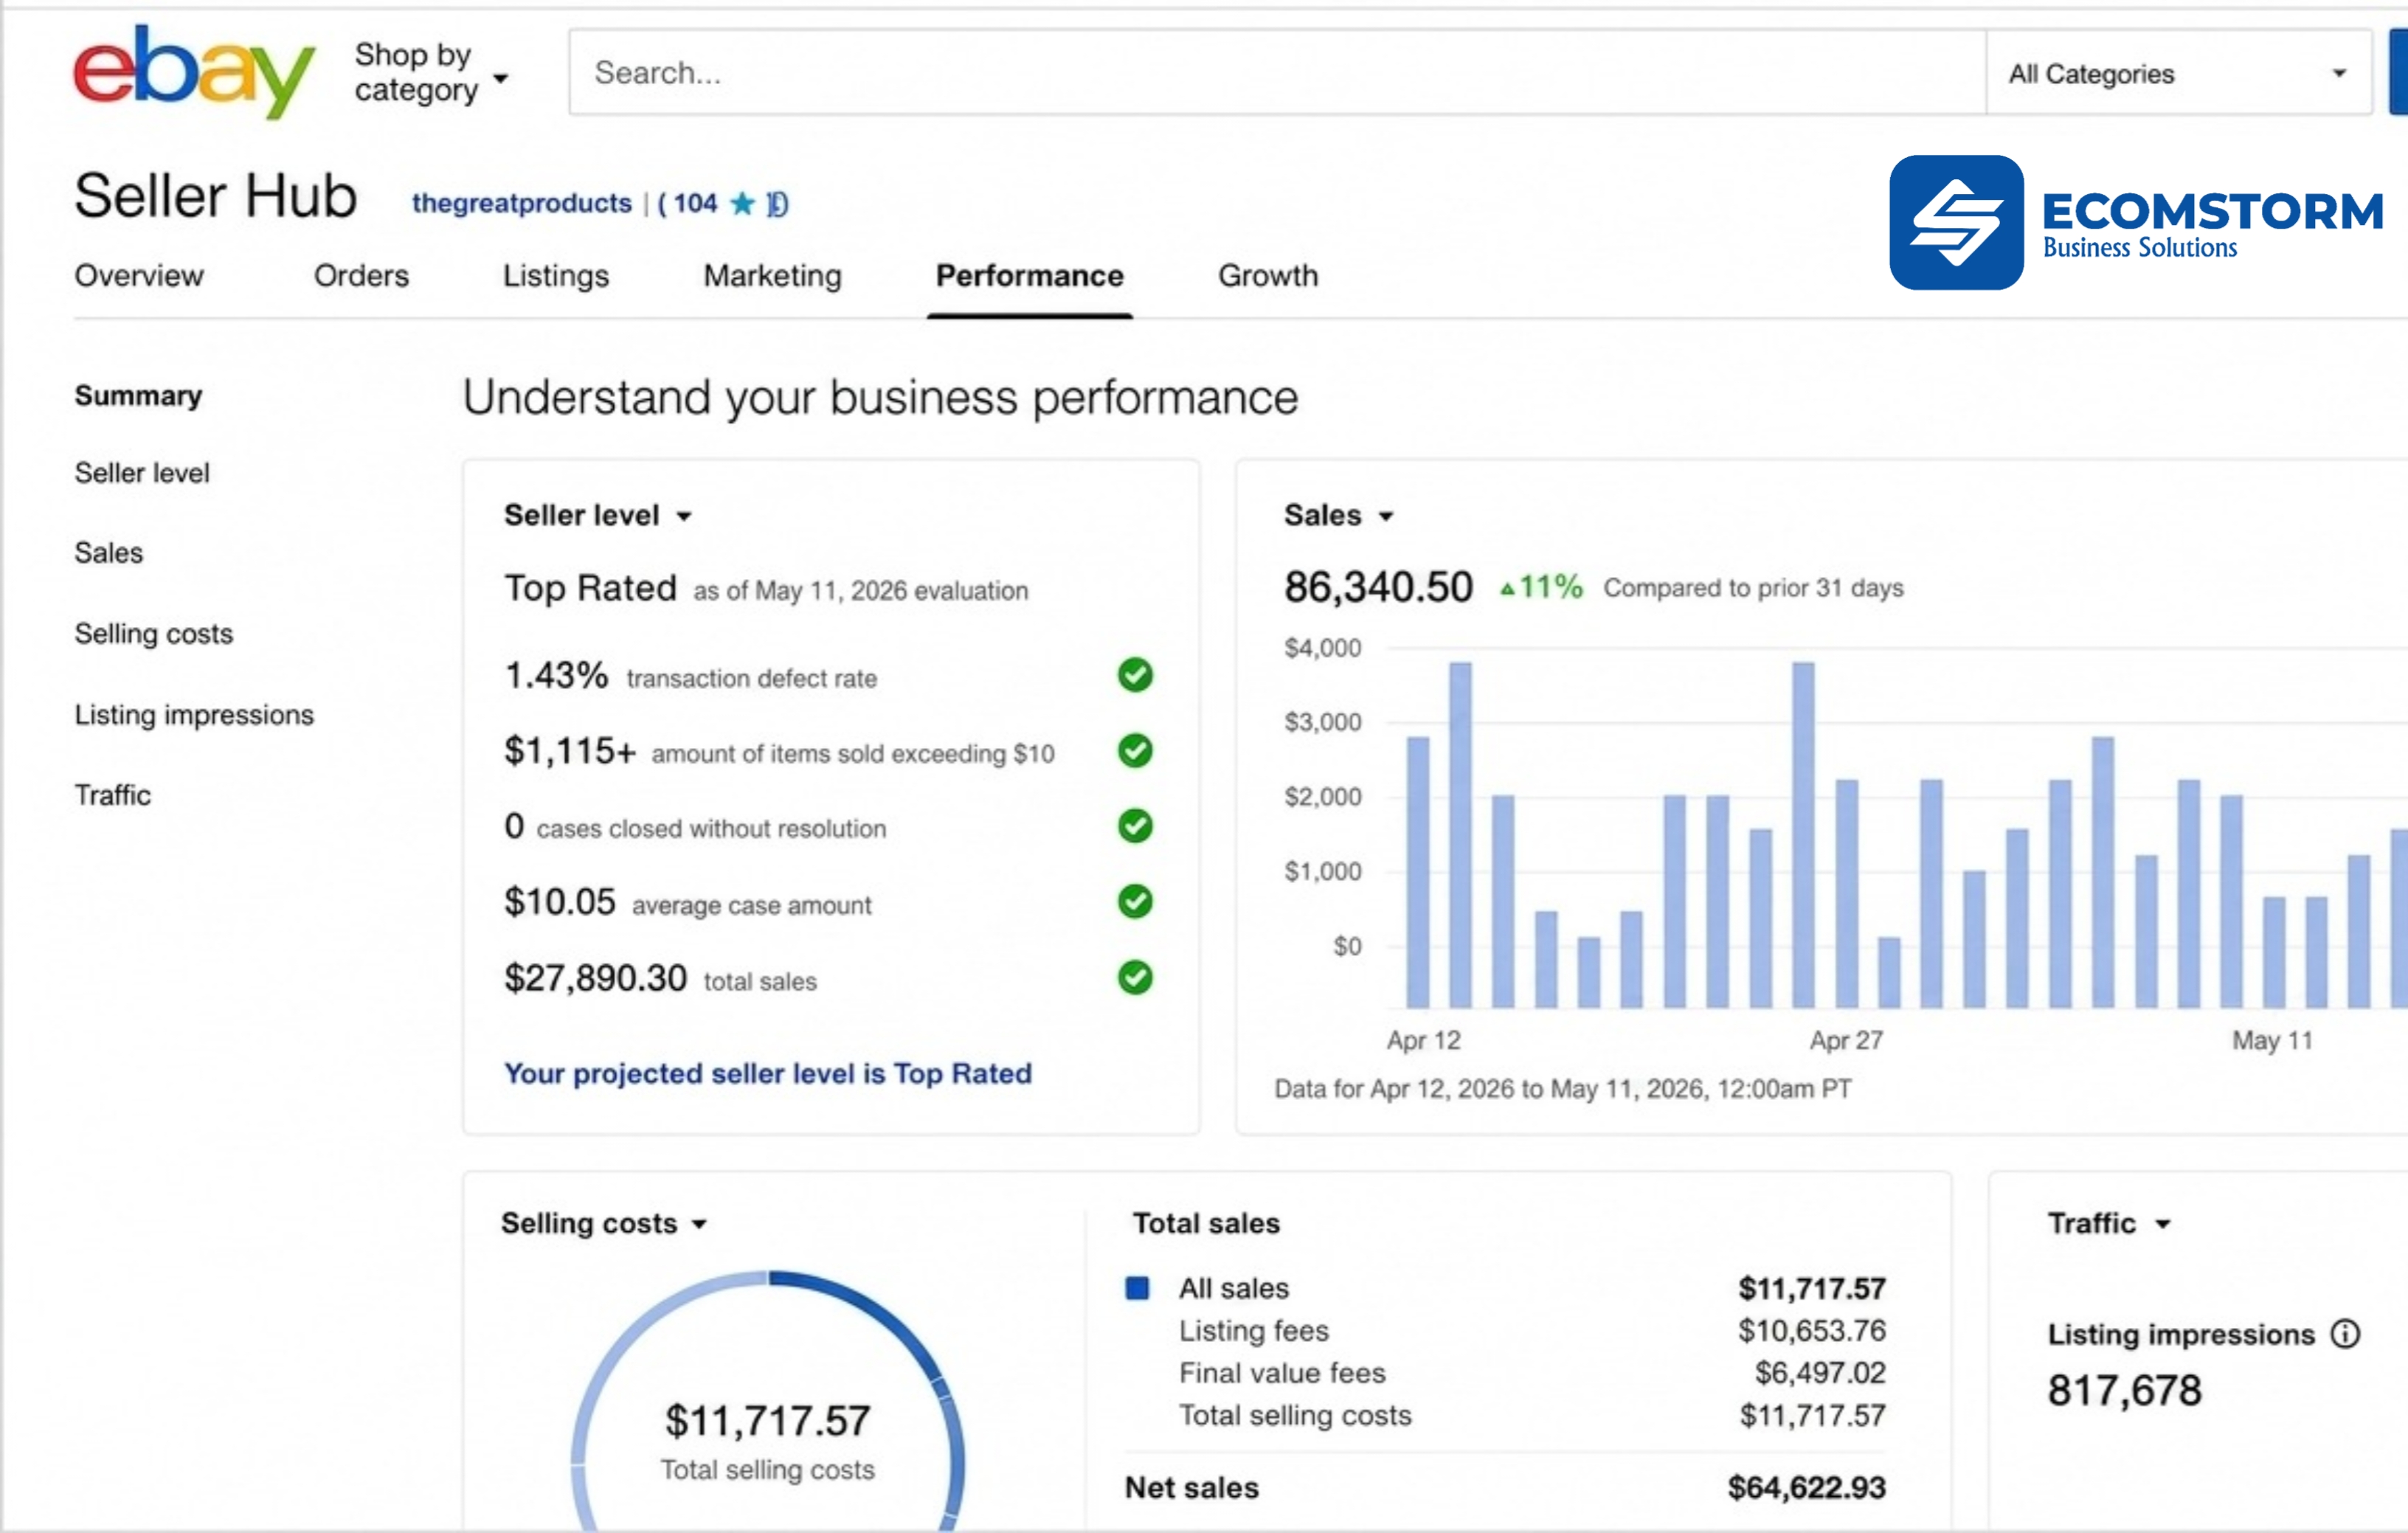
Task: Click in the Search input field
Action: click(x=1277, y=73)
